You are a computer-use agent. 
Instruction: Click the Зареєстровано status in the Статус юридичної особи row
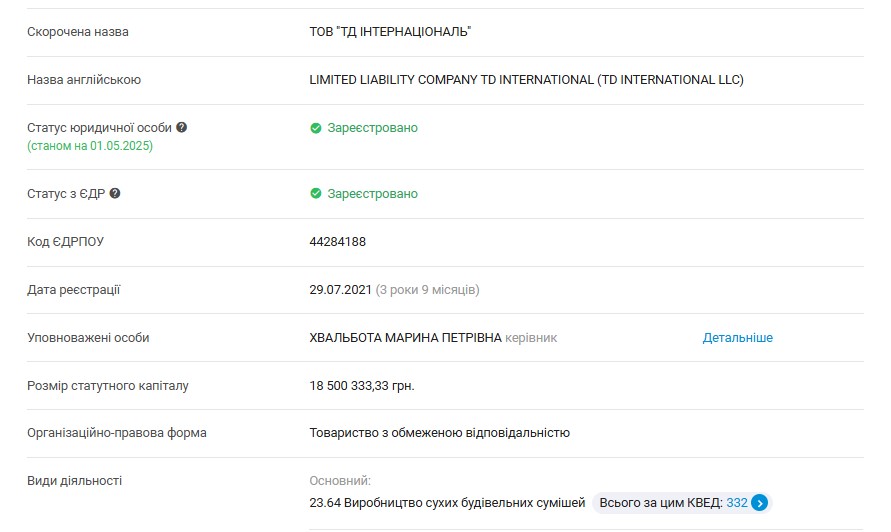pos(372,128)
